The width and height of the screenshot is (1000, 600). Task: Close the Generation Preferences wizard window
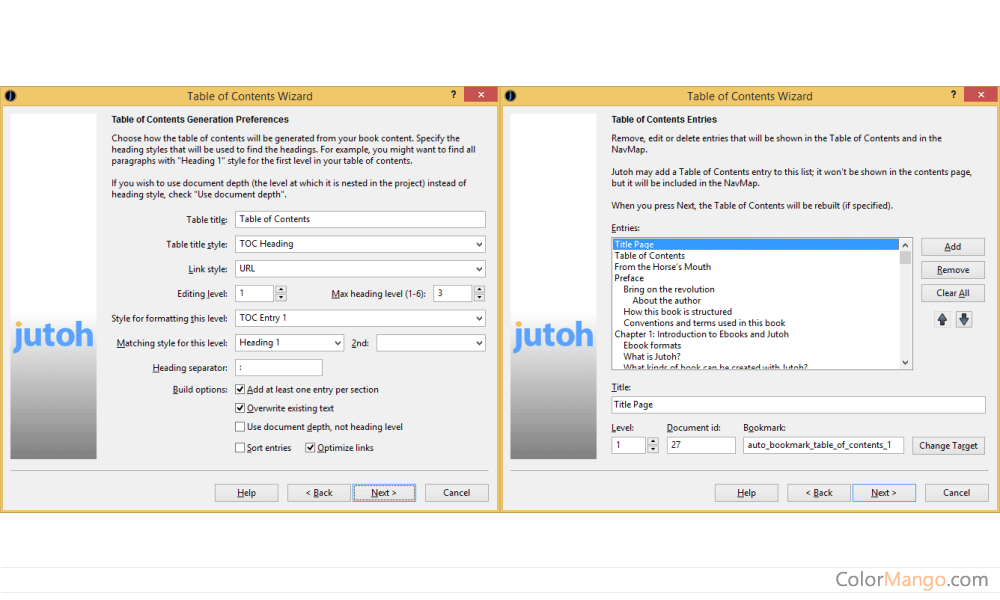coord(481,94)
